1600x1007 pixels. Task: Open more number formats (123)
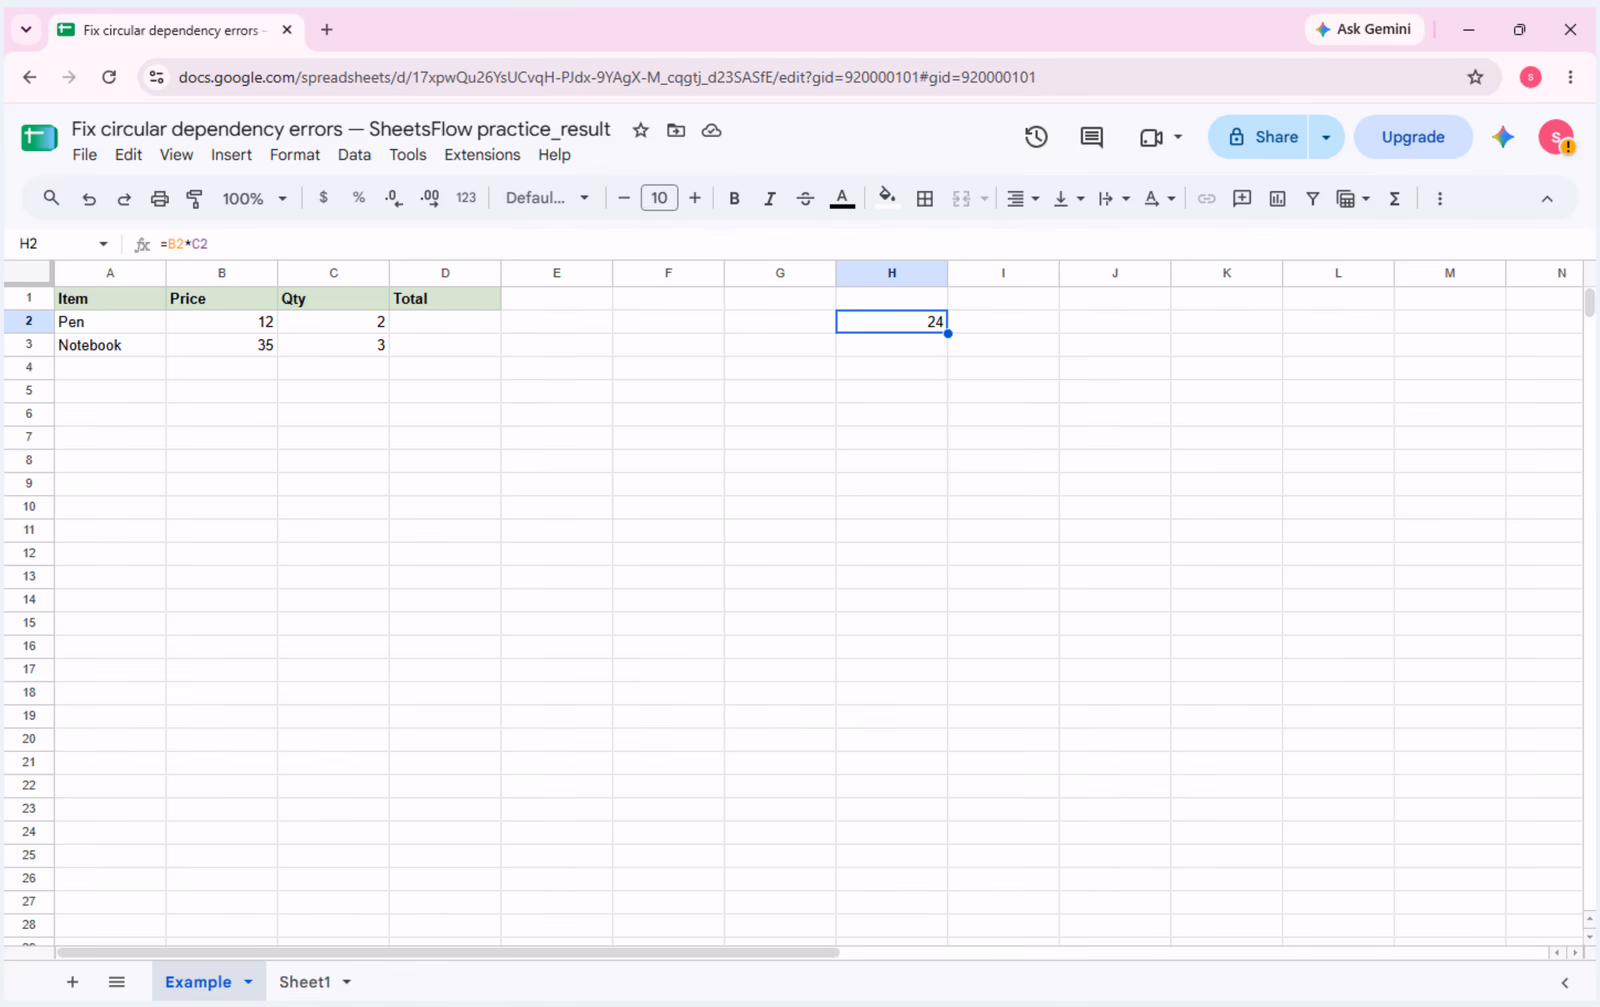click(x=466, y=198)
